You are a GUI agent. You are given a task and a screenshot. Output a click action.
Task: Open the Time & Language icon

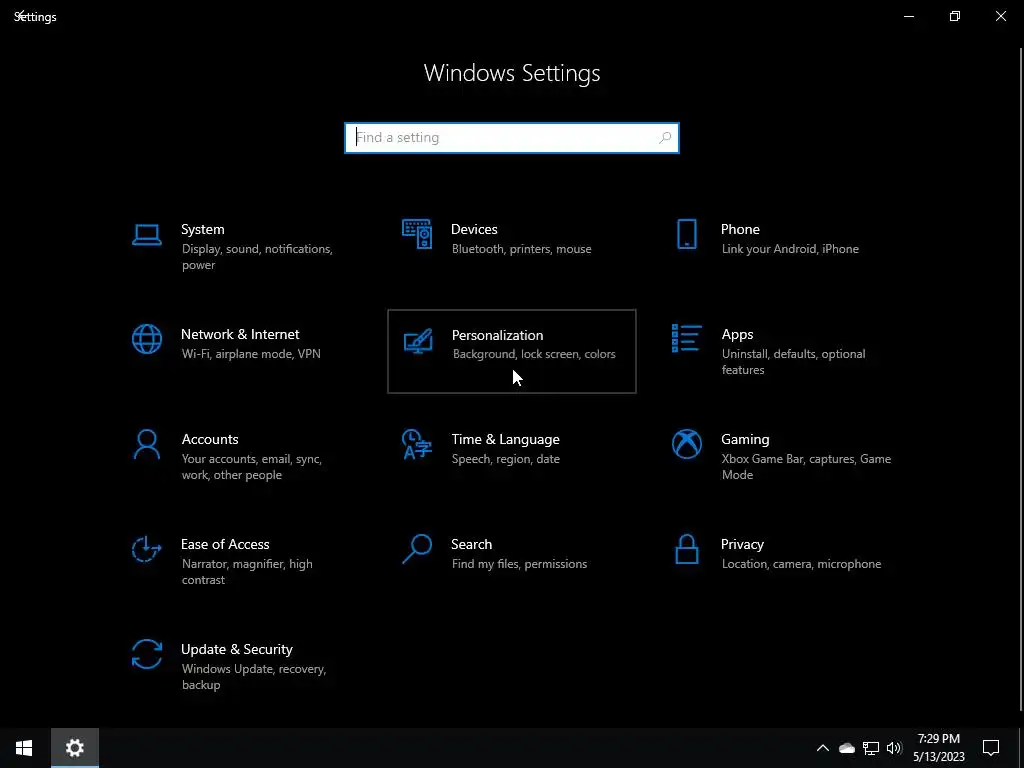[417, 444]
